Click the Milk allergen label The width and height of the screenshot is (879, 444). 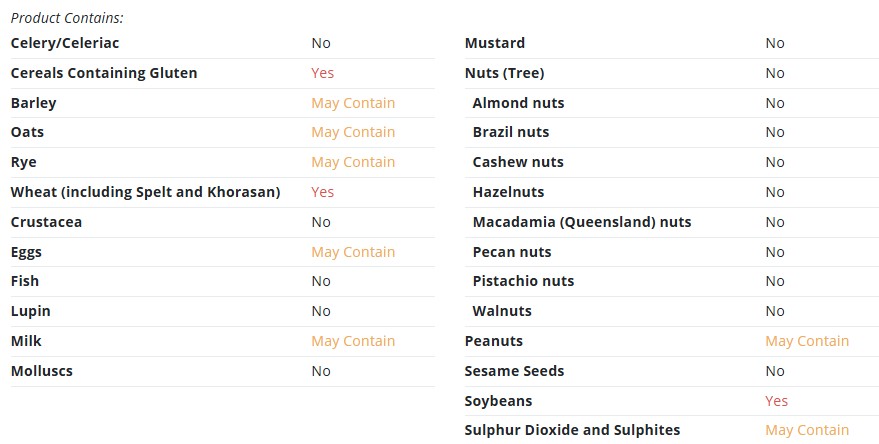[26, 341]
